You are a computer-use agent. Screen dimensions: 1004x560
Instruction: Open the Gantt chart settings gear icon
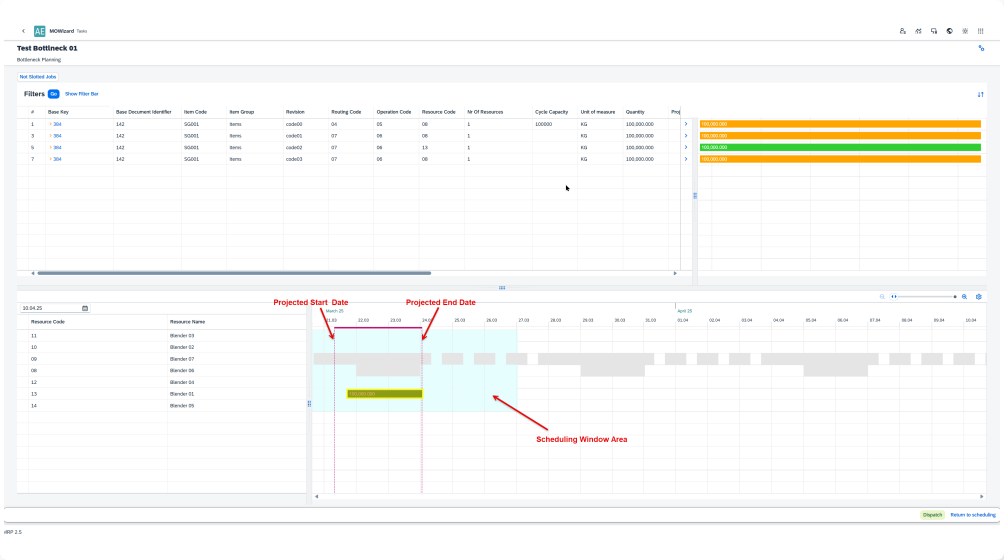978,296
